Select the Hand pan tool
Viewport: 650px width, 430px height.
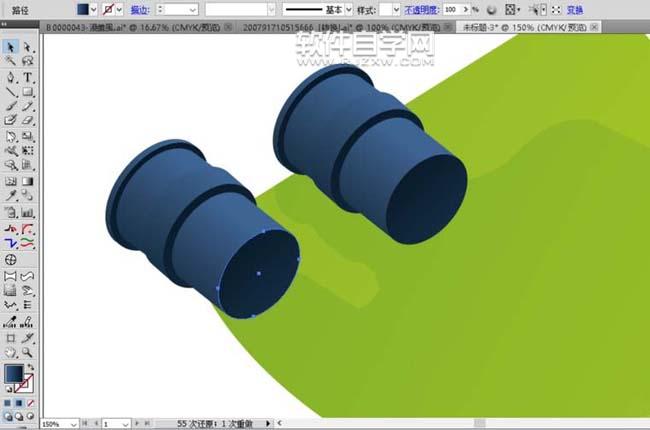[11, 352]
